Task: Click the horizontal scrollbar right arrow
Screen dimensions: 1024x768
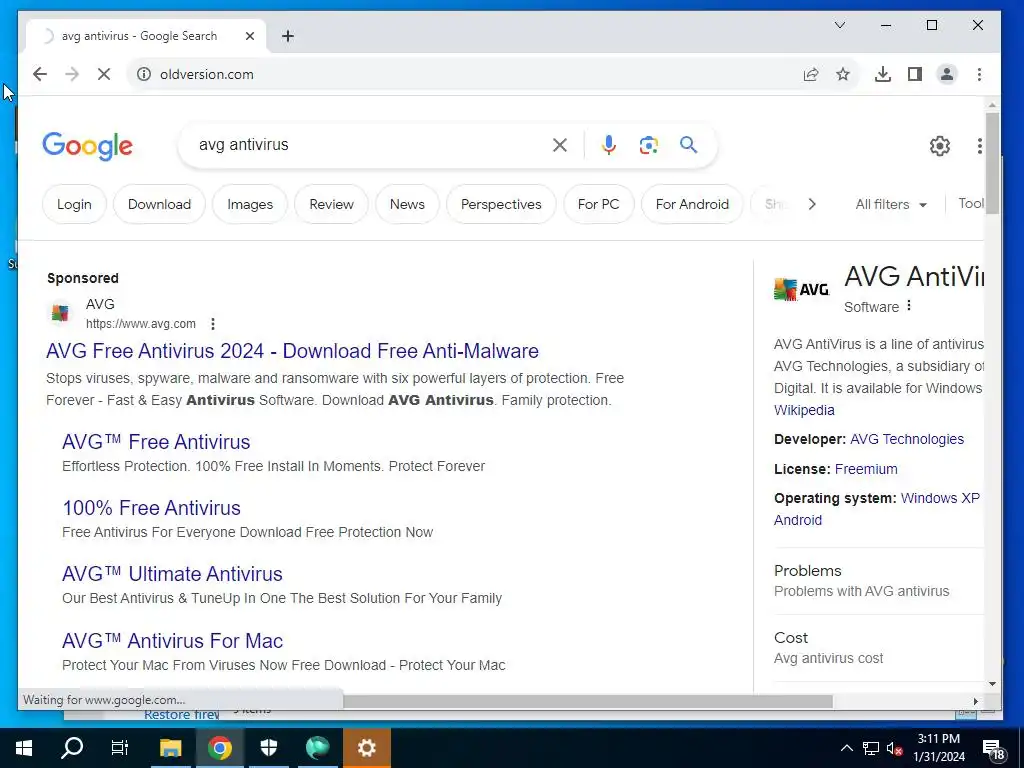Action: click(976, 701)
